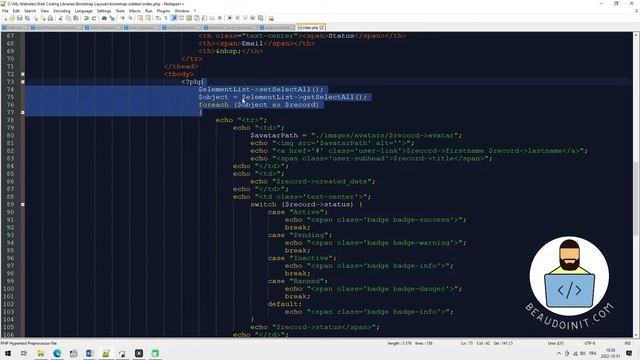Start macro recording with the red record icon
This screenshot has height=360, width=640.
tap(230, 18)
